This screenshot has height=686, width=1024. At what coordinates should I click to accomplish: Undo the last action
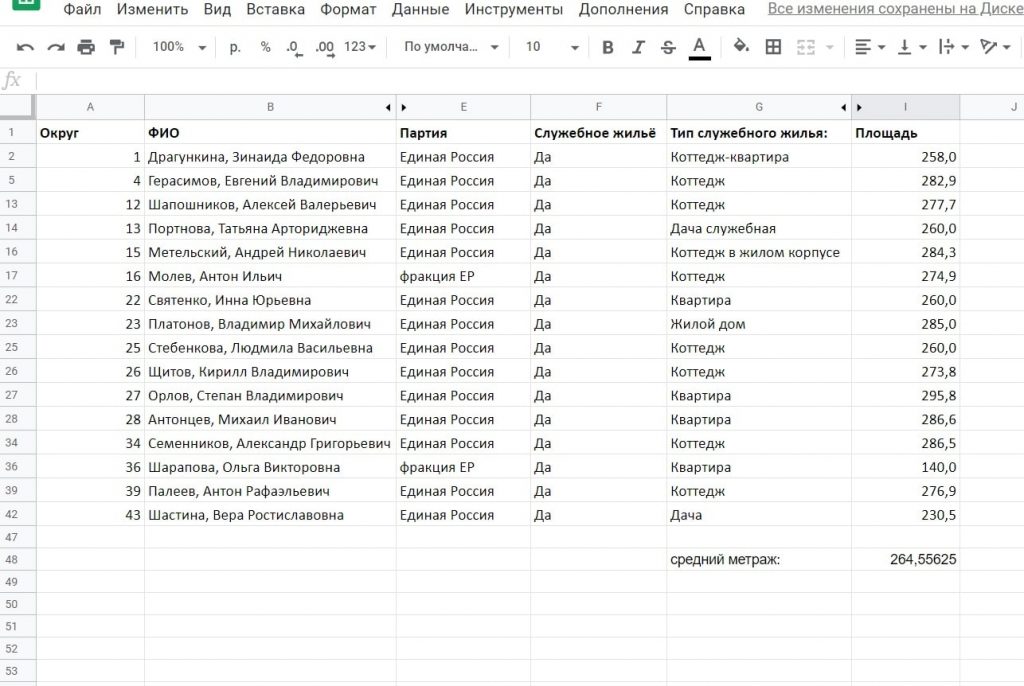tap(25, 47)
